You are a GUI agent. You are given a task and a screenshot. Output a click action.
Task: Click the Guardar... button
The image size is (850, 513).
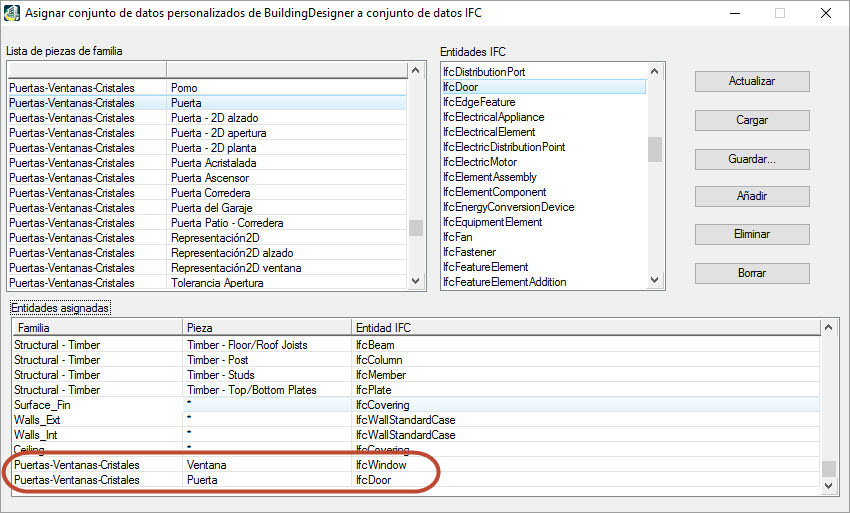752,159
